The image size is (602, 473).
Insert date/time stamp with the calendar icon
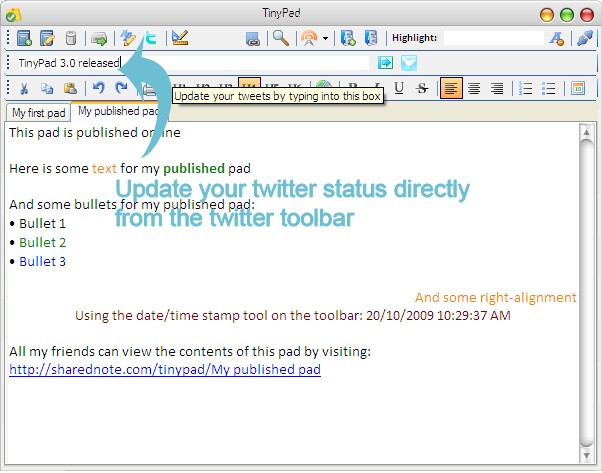577,89
